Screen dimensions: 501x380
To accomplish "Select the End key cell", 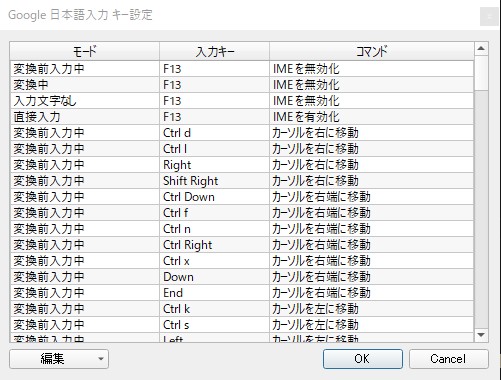I will click(214, 293).
